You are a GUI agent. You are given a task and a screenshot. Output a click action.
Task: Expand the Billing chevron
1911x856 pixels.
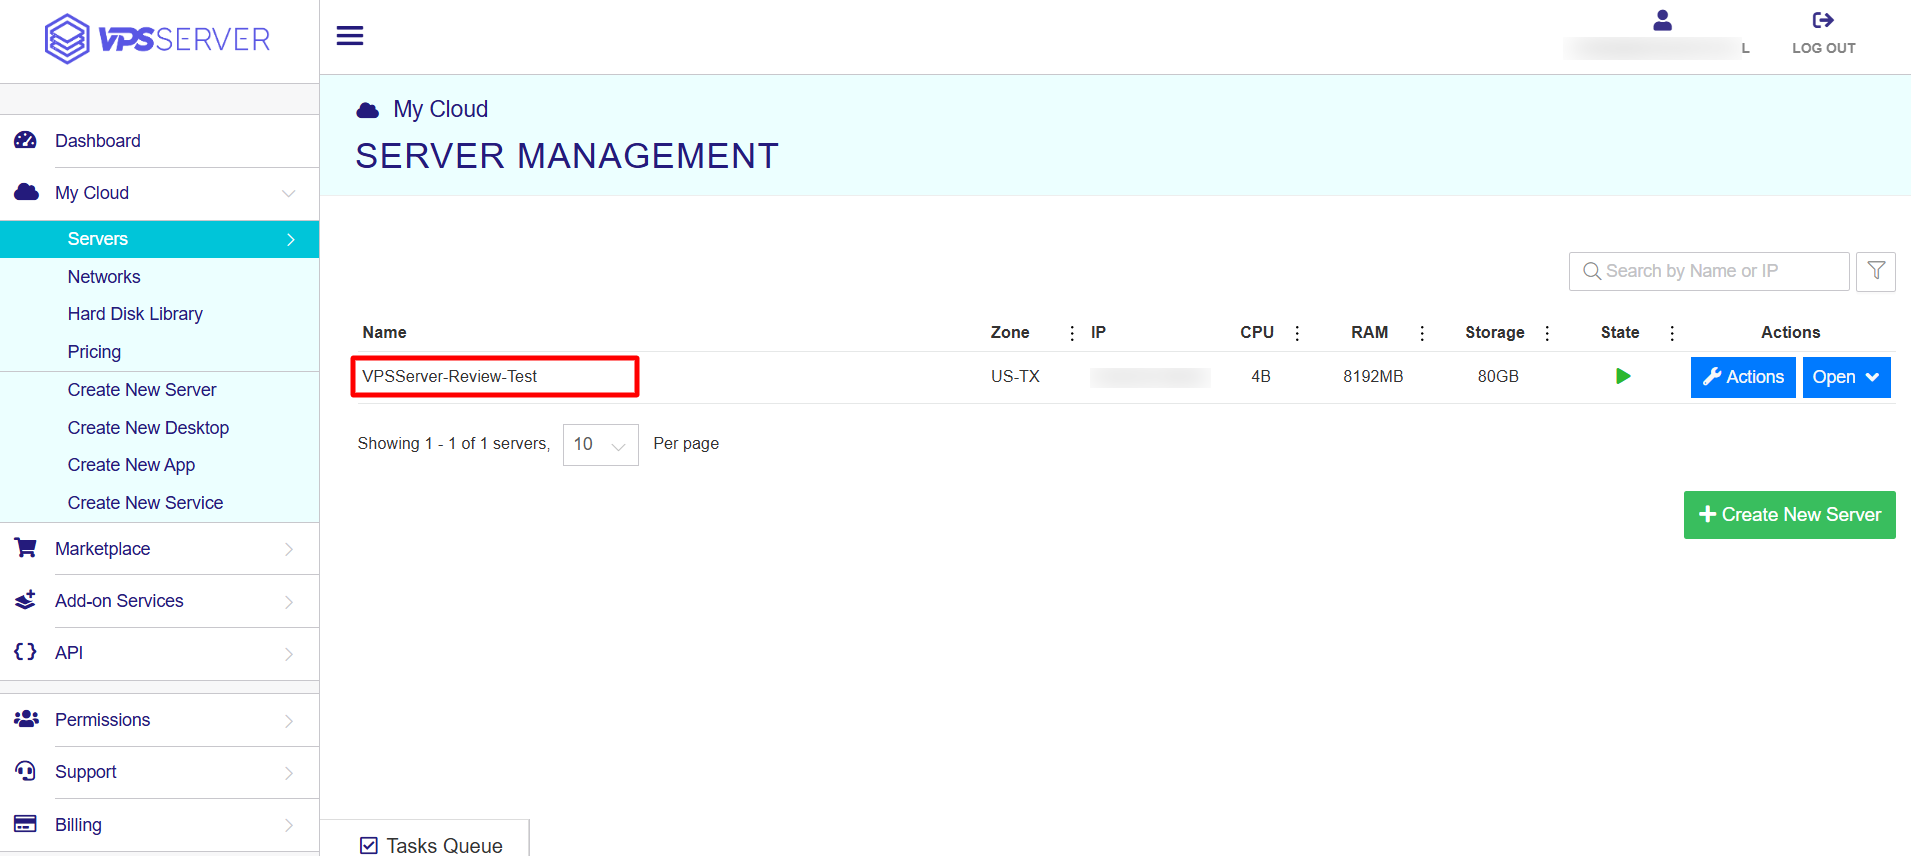289,825
